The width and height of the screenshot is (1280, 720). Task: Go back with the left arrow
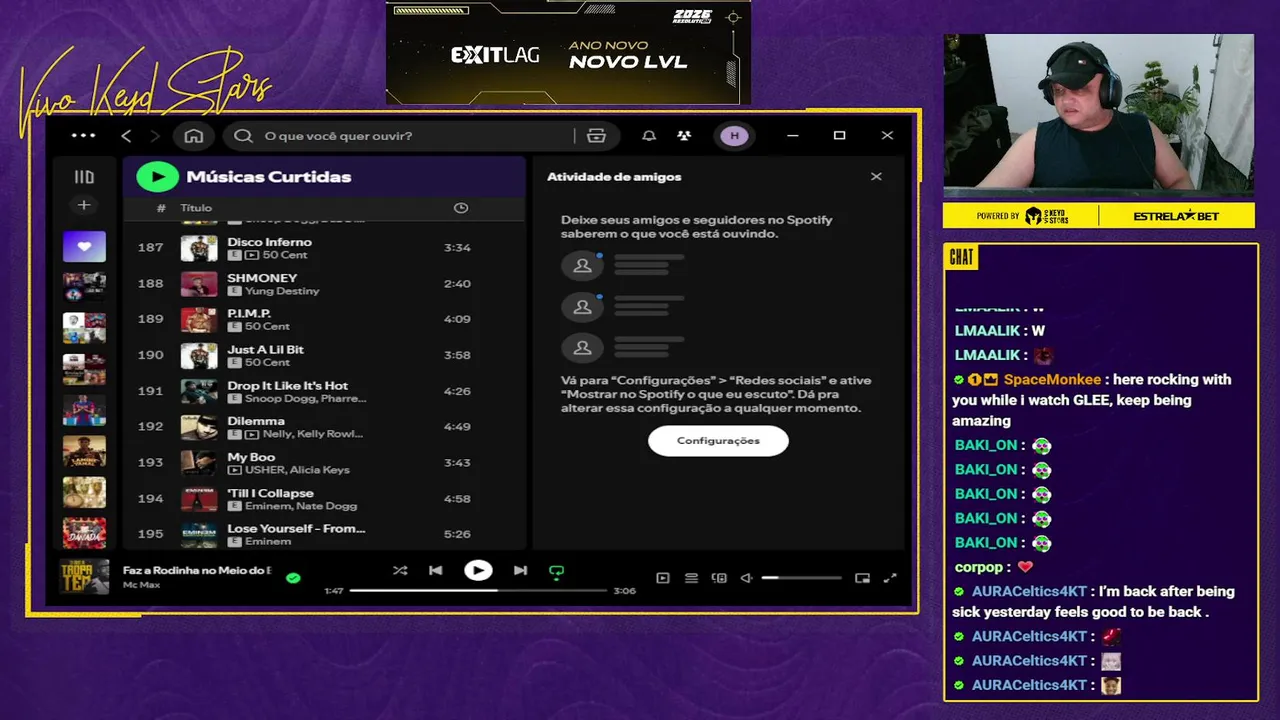126,136
